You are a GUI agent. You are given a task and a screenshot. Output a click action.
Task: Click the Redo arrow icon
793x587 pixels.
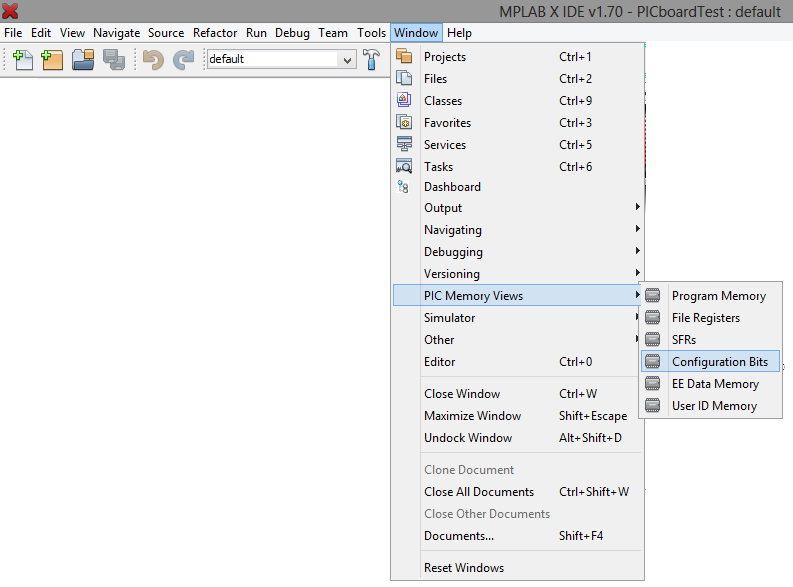click(x=183, y=60)
